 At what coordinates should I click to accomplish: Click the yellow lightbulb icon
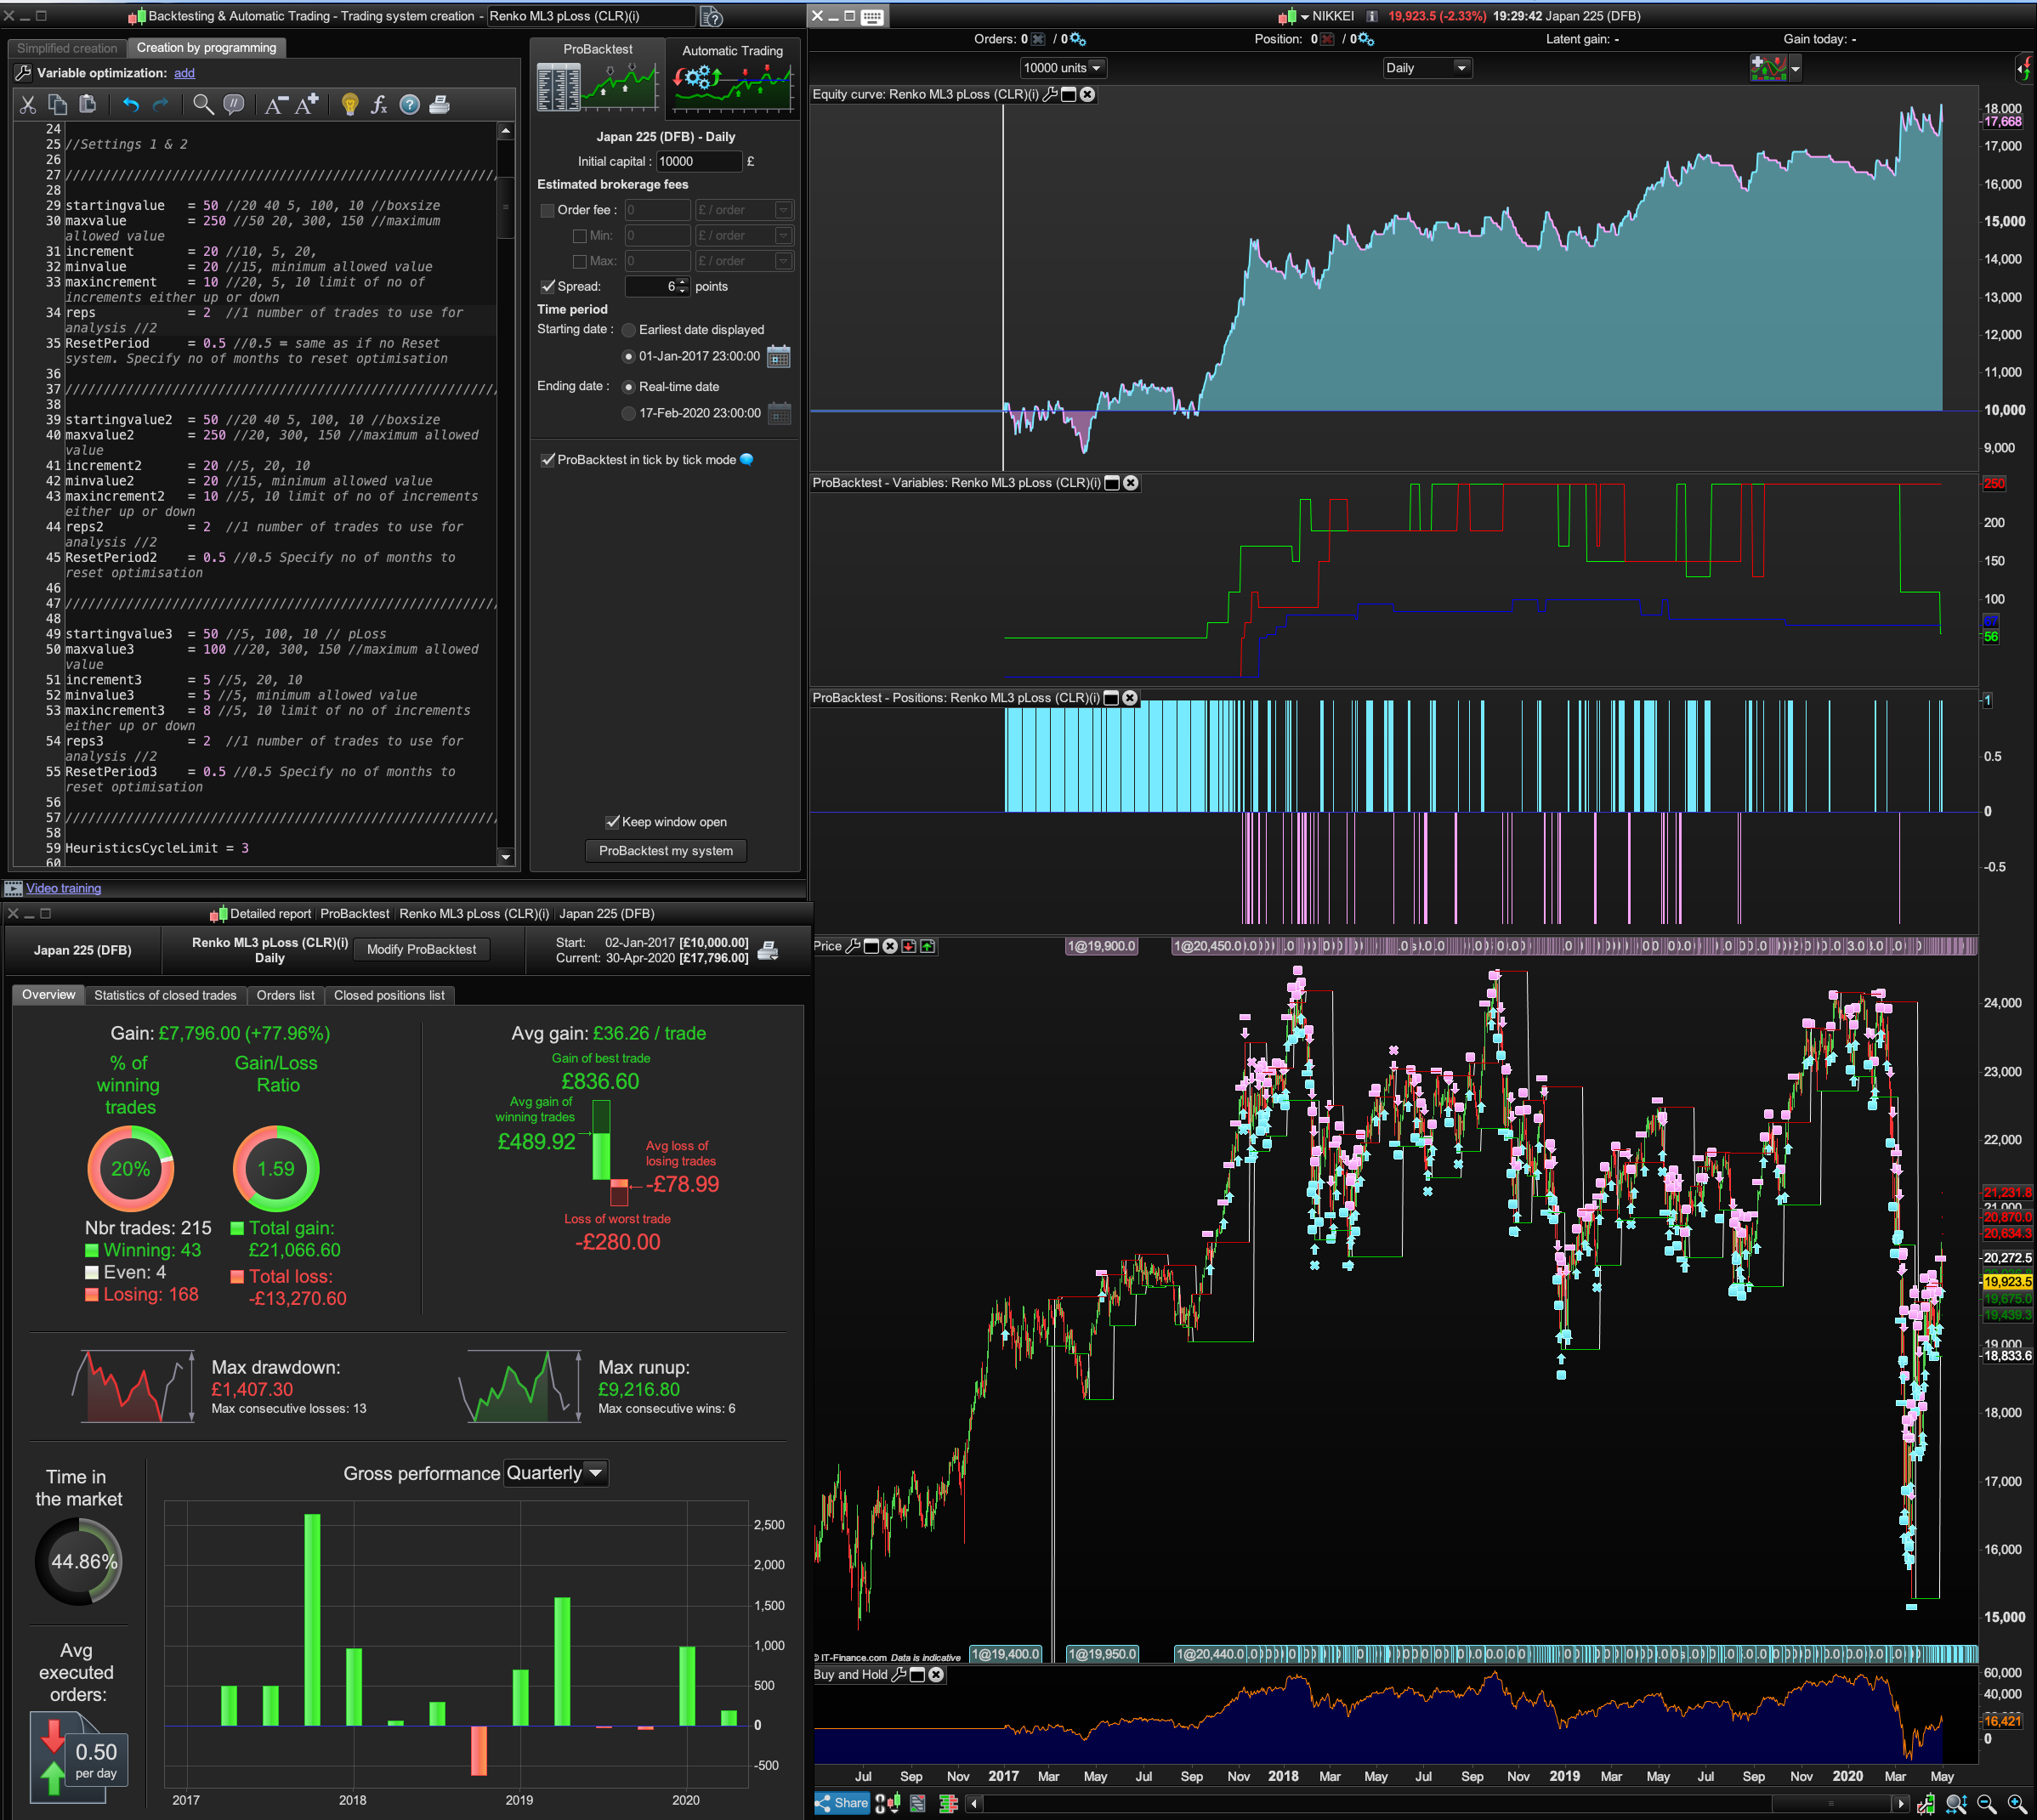tap(349, 105)
